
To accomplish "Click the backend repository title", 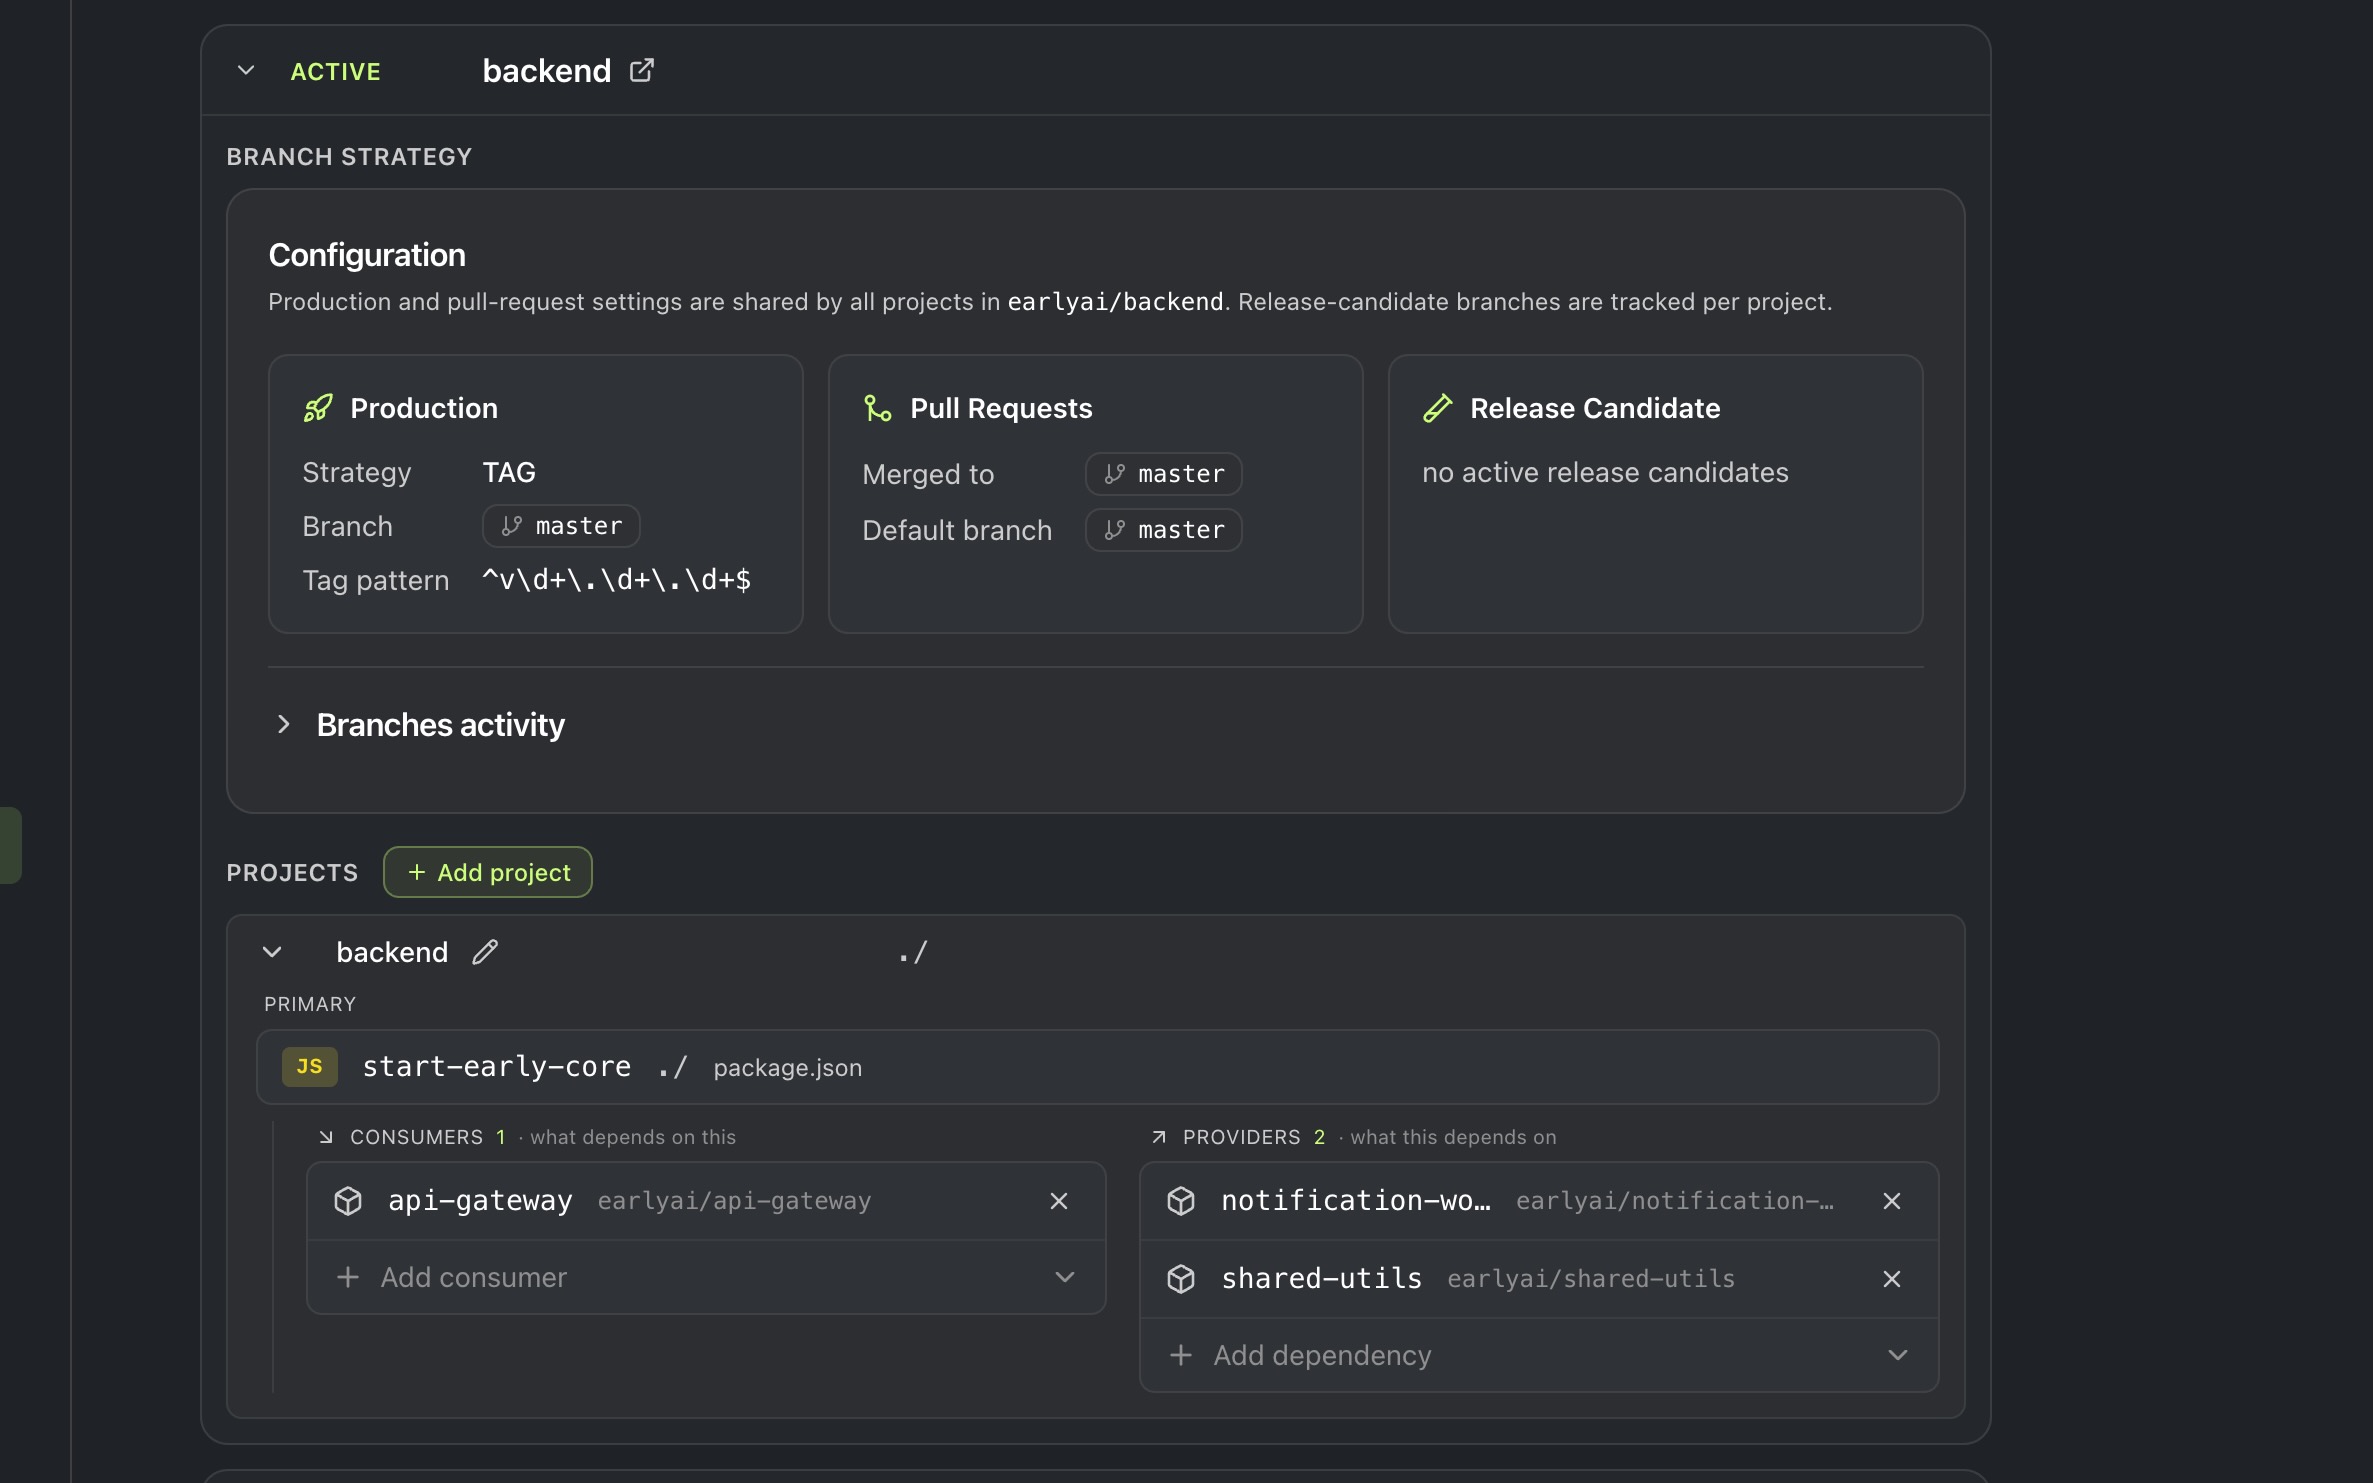I will pos(547,71).
